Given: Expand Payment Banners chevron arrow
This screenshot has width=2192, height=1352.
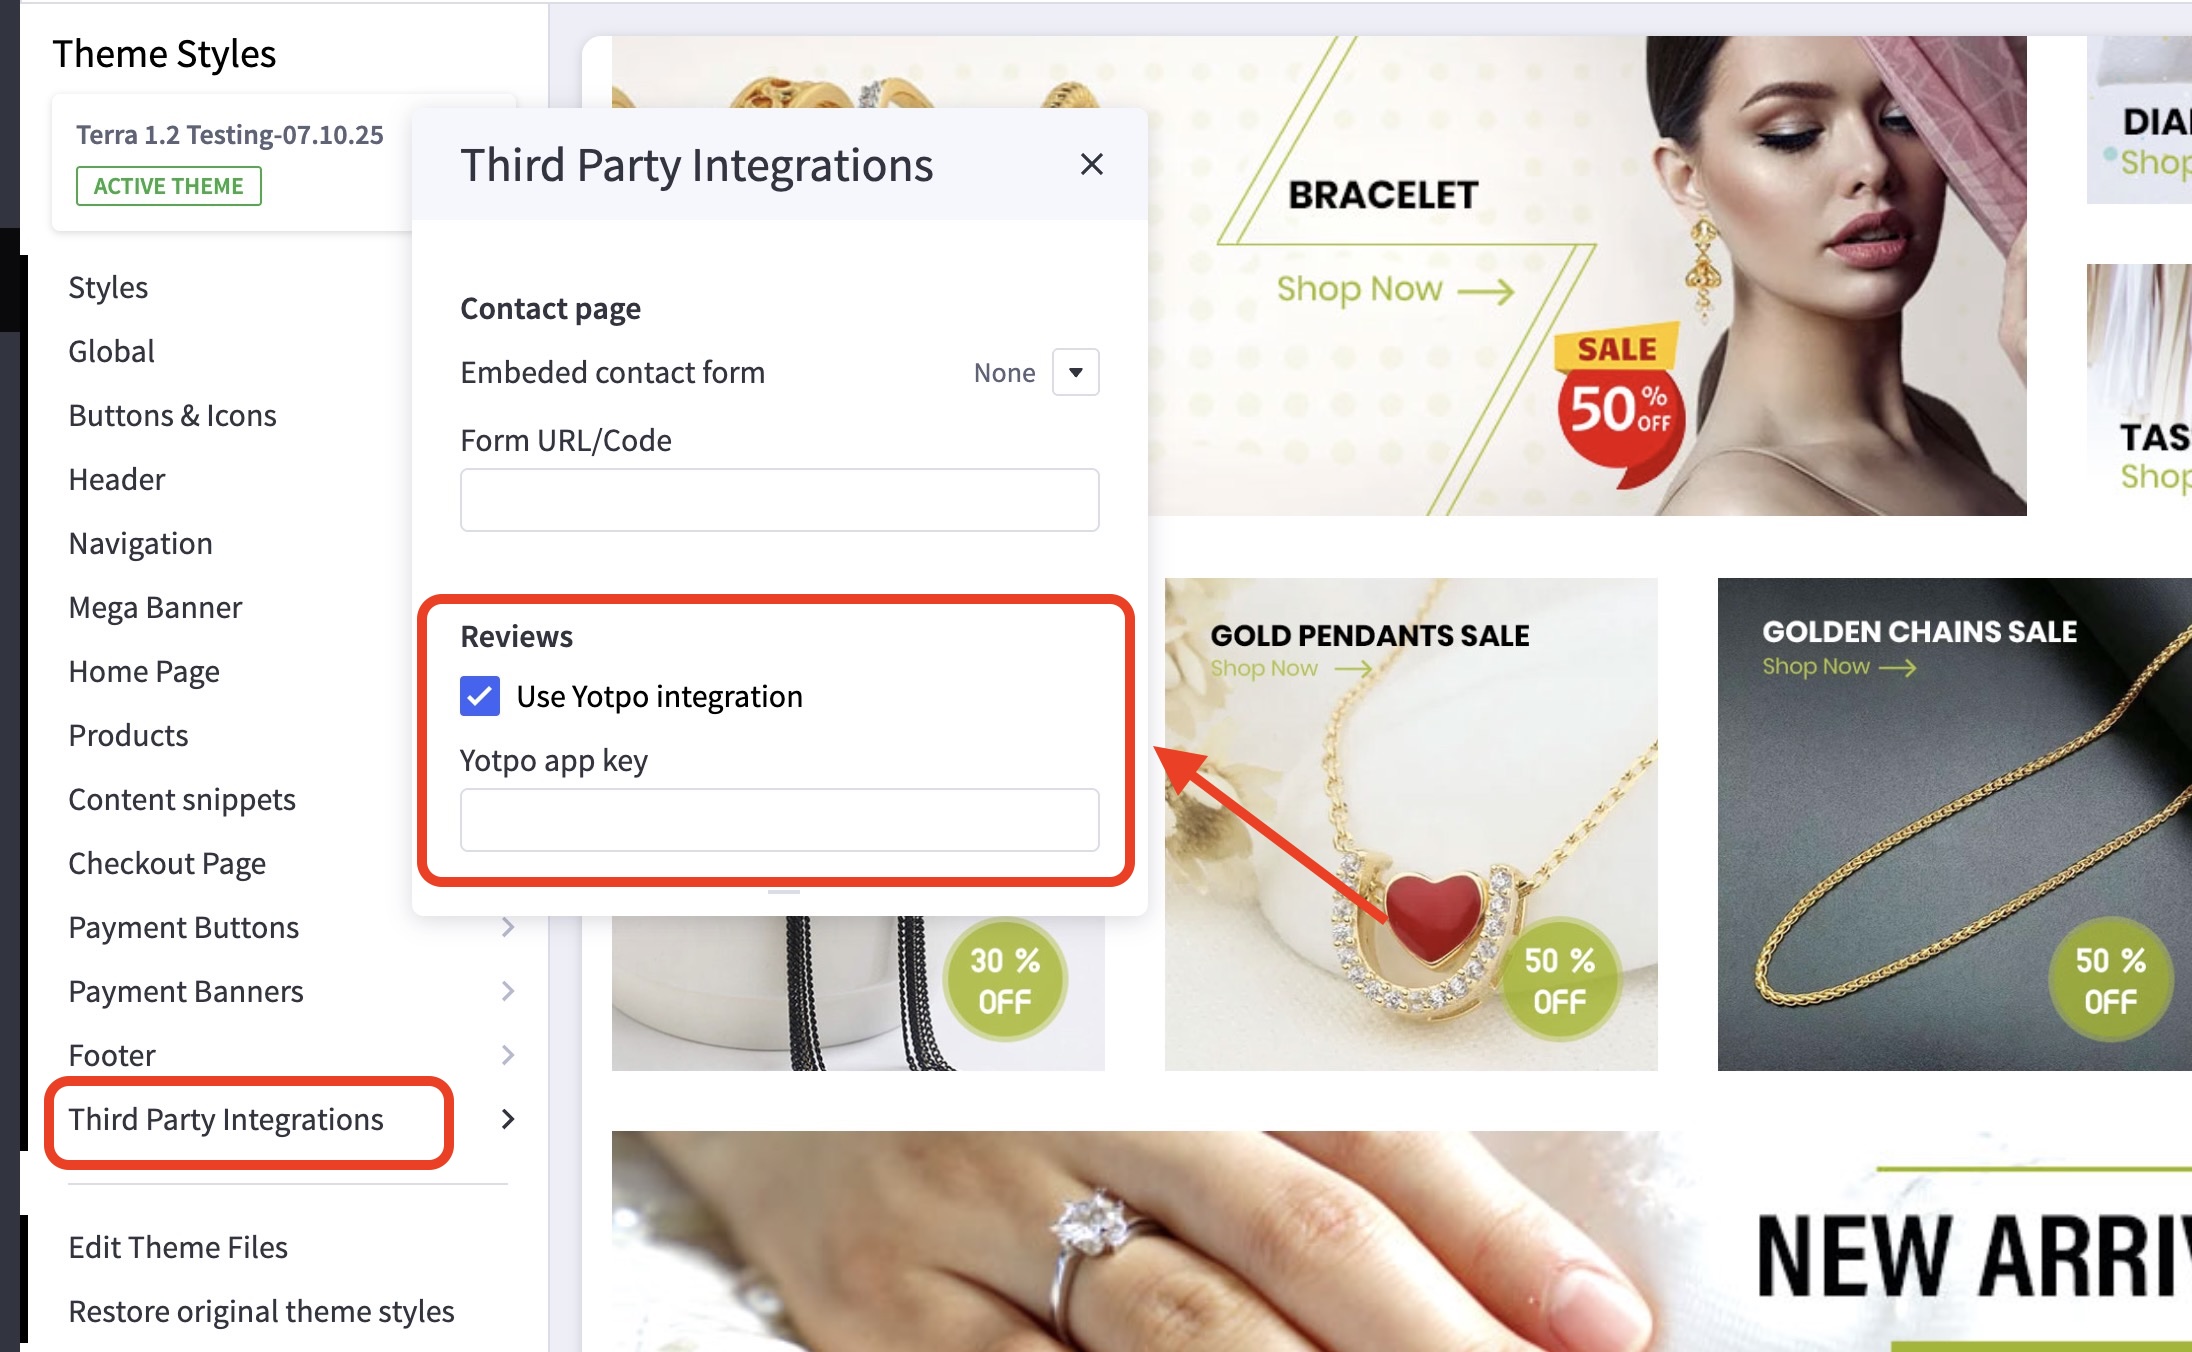Looking at the screenshot, I should [508, 991].
